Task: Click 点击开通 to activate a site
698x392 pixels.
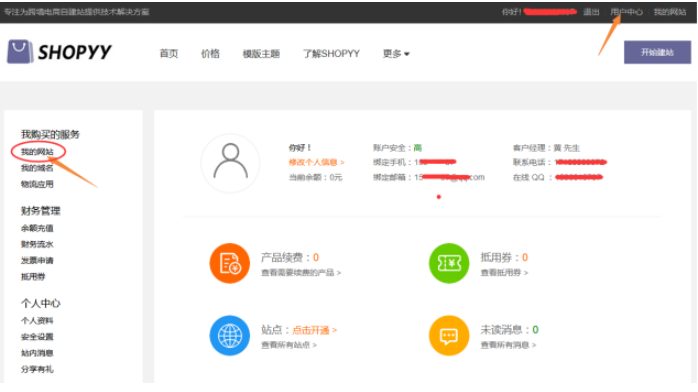Action: tap(314, 330)
